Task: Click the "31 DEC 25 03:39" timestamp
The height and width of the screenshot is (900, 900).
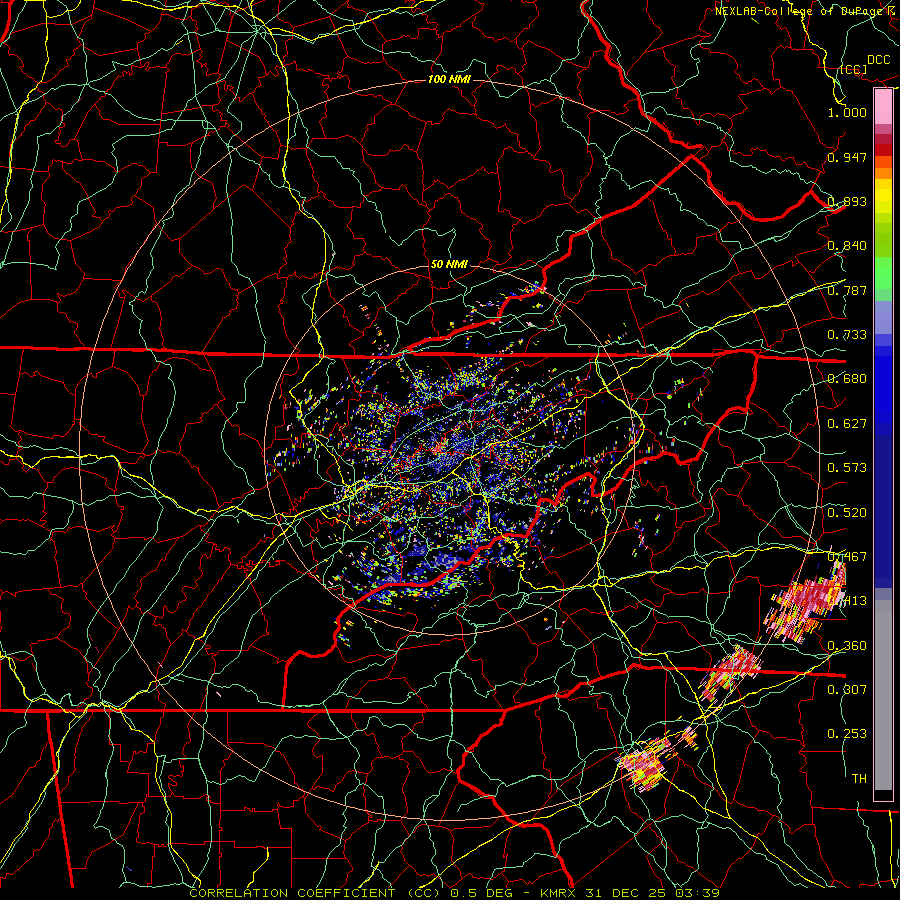Action: pyautogui.click(x=653, y=893)
